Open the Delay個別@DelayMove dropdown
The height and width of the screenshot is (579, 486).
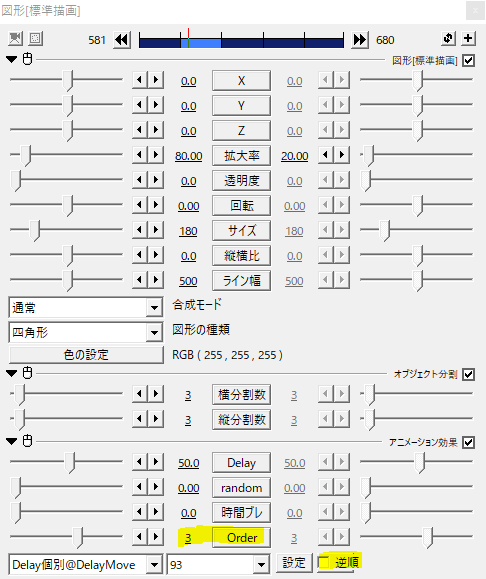tap(85, 565)
